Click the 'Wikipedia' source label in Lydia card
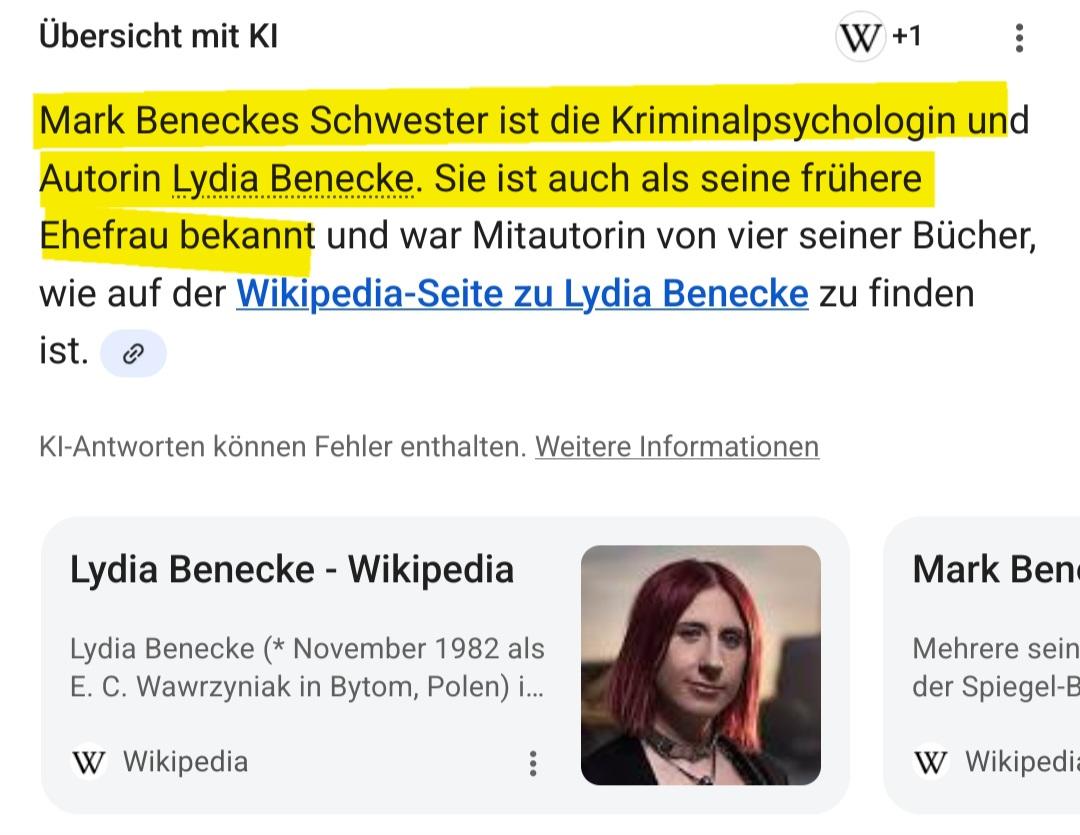1080x835 pixels. click(x=185, y=762)
